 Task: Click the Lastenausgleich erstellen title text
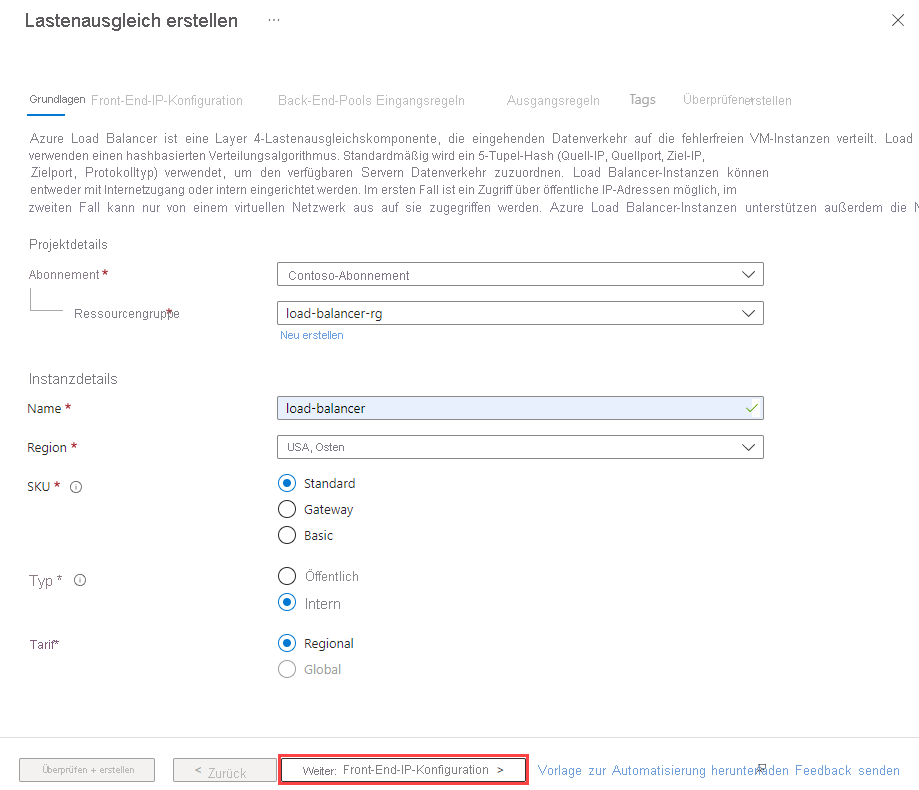pyautogui.click(x=131, y=21)
